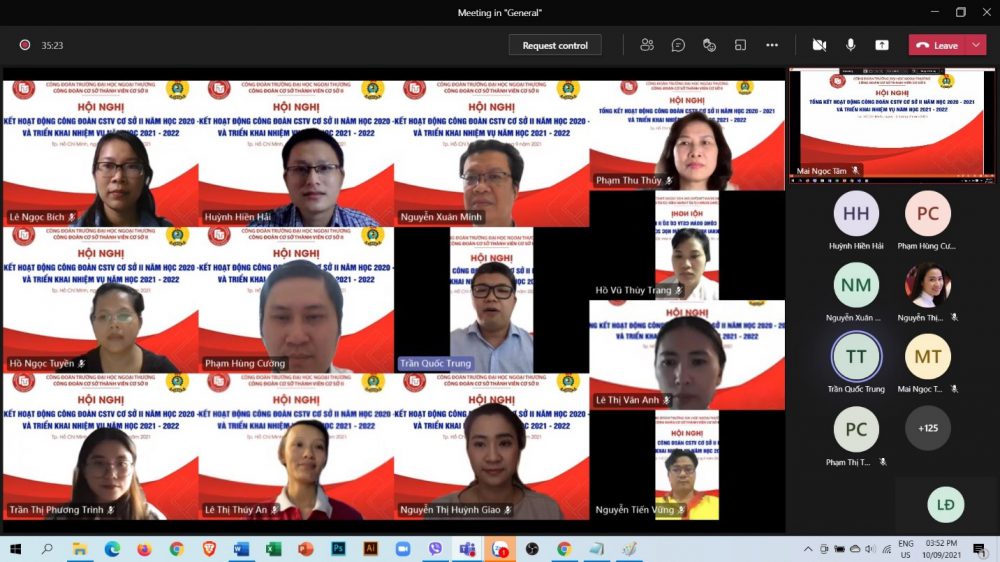Click the share content tray icon
Screen dimensions: 1000x562
[881, 45]
